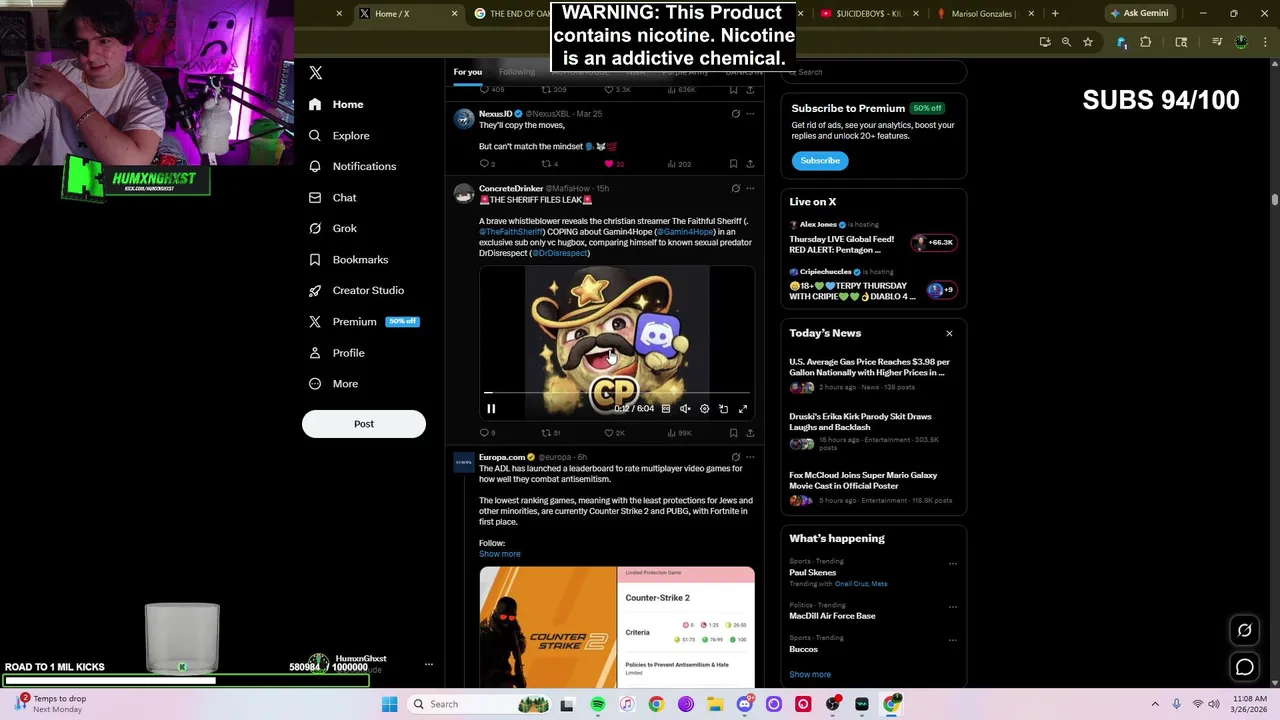Click Grok icon on ConcreteDrinker's post
The image size is (1280, 720).
click(x=735, y=188)
